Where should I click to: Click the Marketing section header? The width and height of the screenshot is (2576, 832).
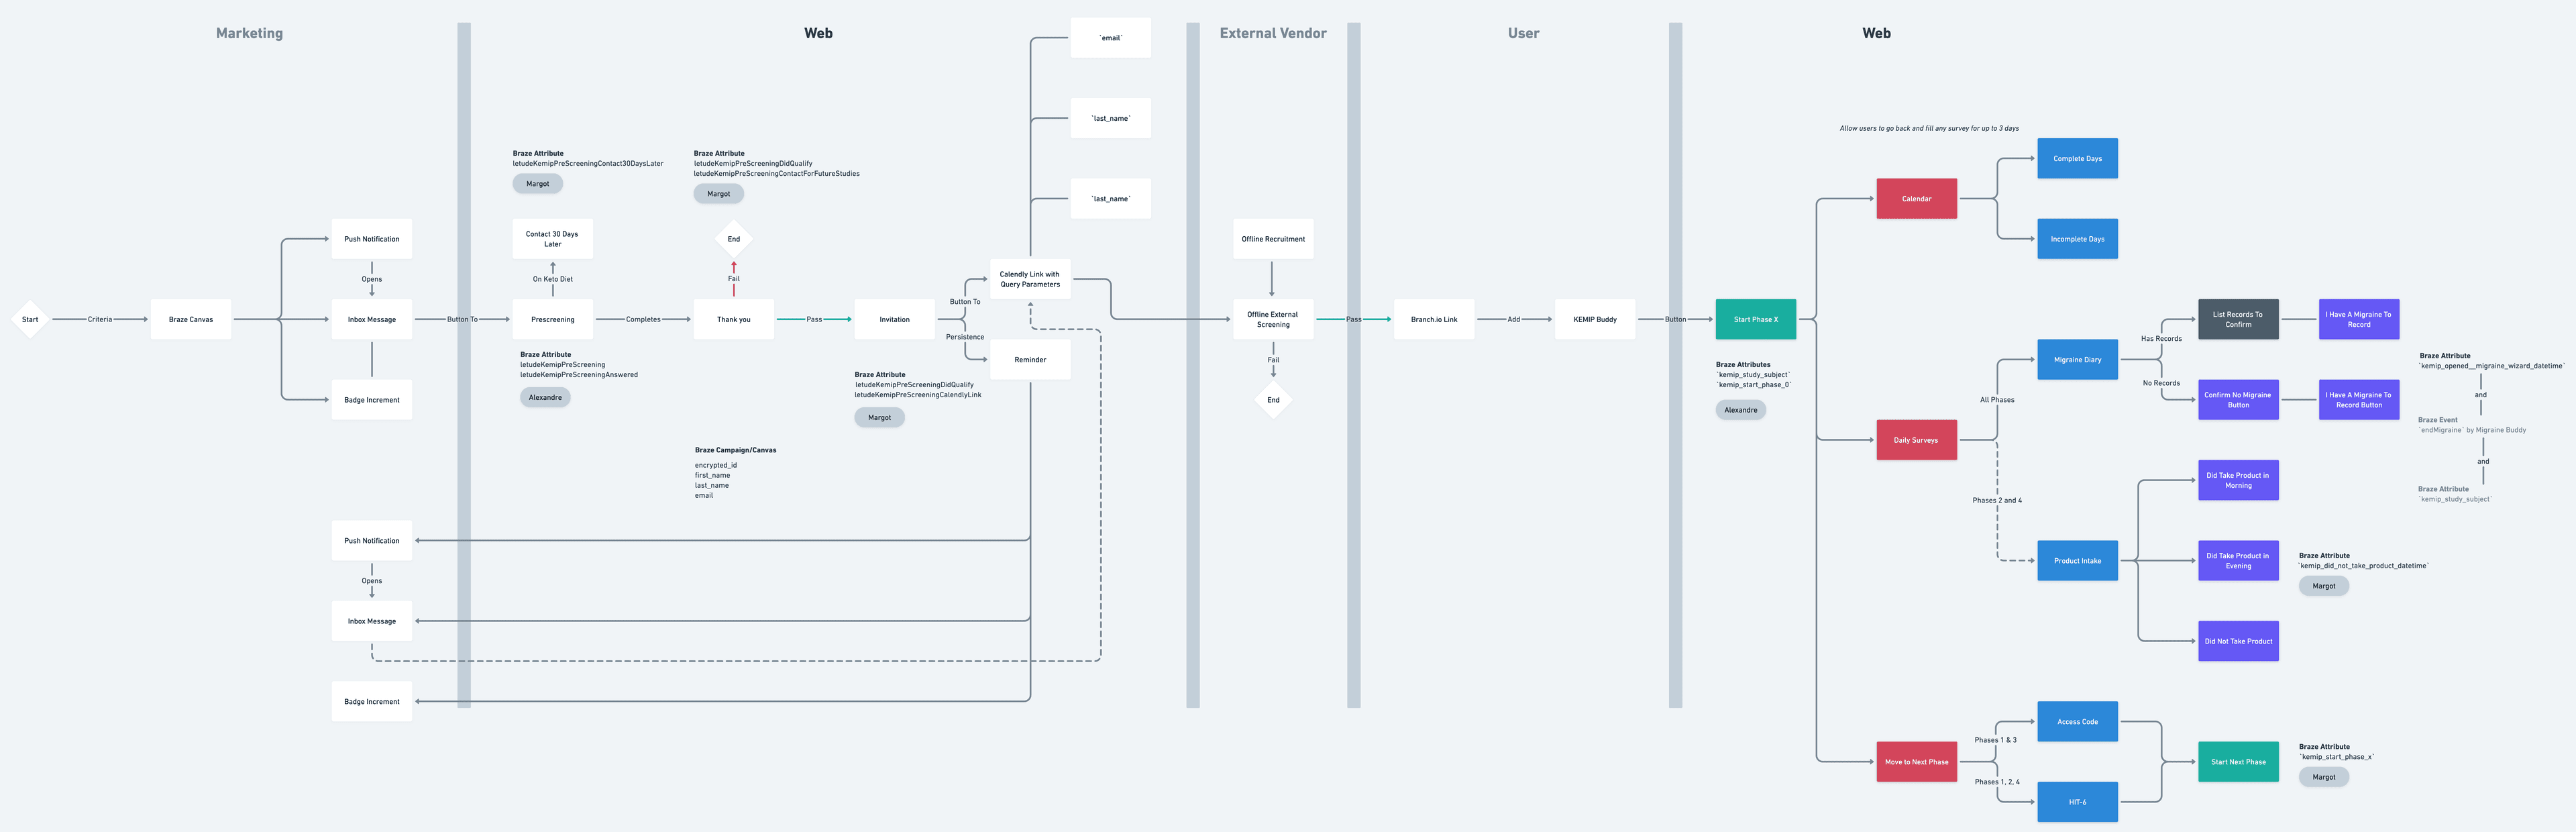tap(248, 32)
